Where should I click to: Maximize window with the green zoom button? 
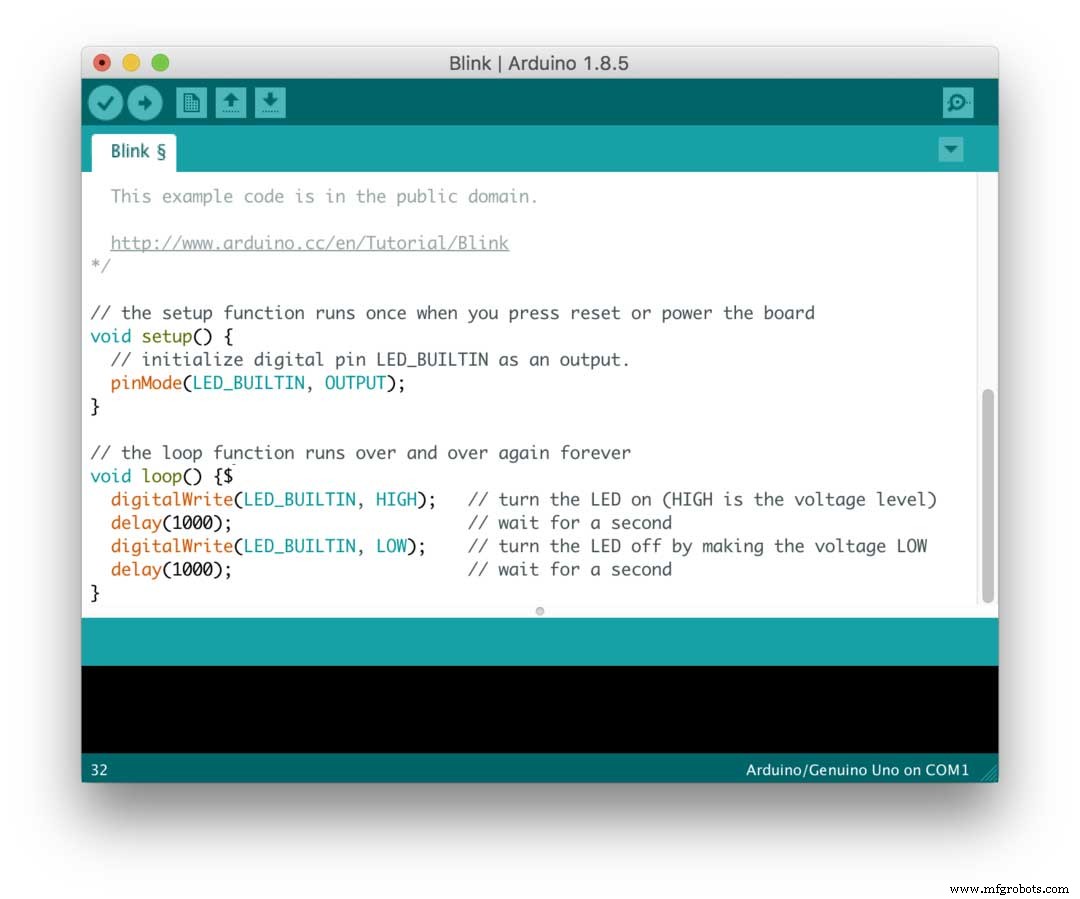point(160,62)
